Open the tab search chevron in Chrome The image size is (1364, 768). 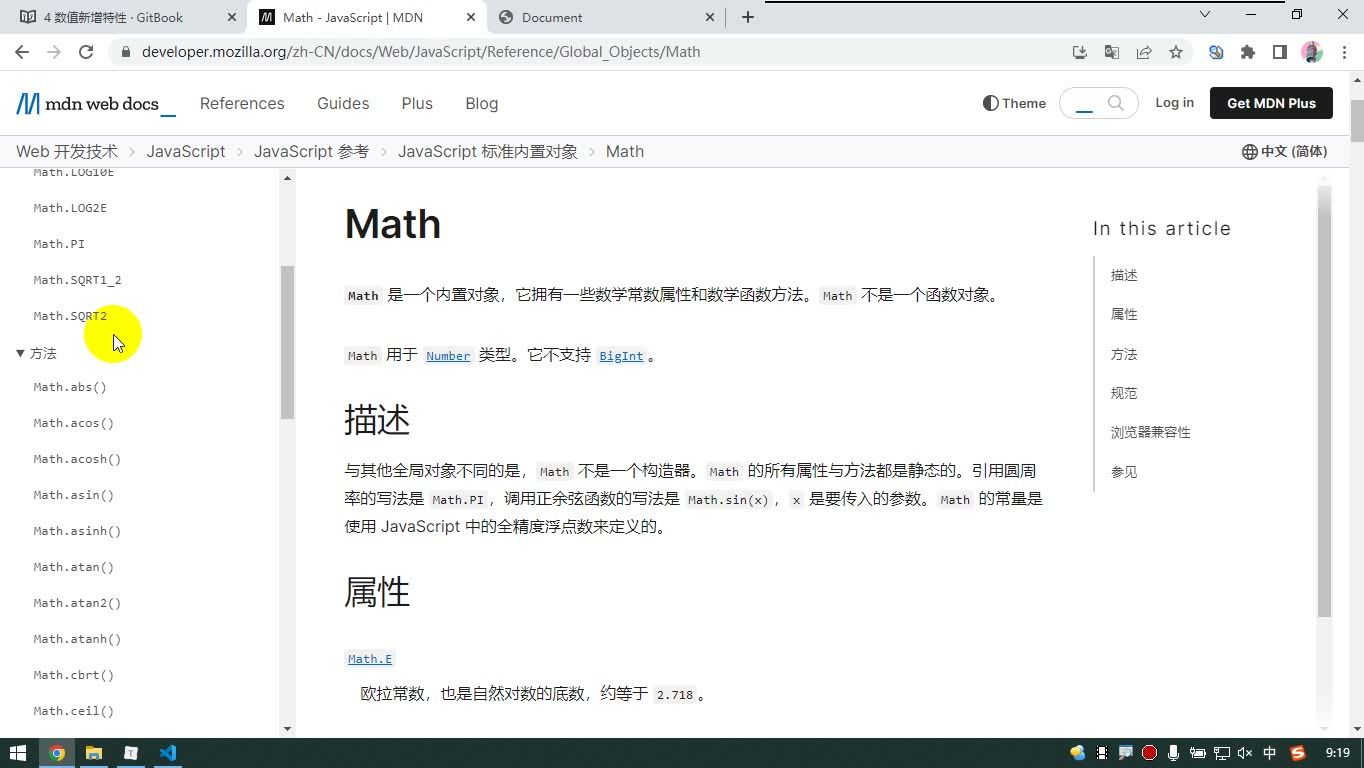coord(1205,15)
